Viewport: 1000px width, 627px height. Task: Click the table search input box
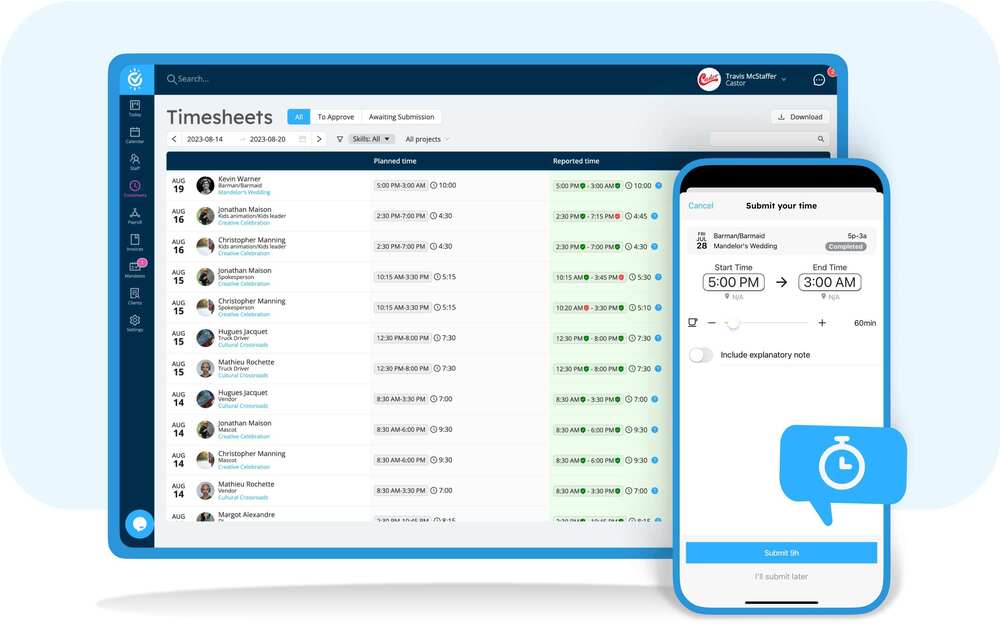(768, 139)
